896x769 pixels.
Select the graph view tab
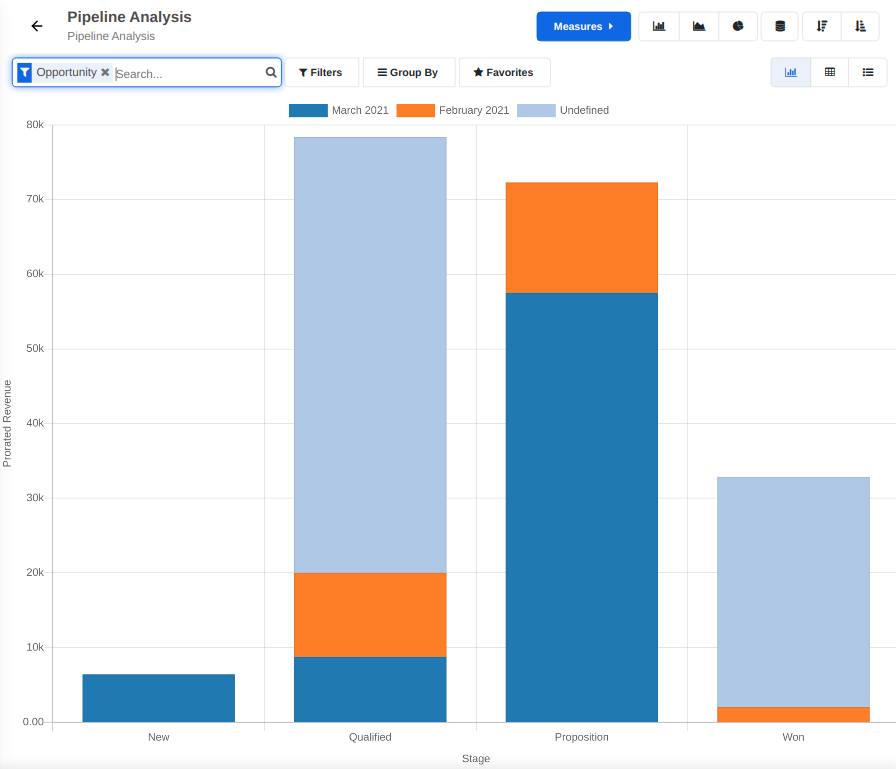pyautogui.click(x=790, y=72)
